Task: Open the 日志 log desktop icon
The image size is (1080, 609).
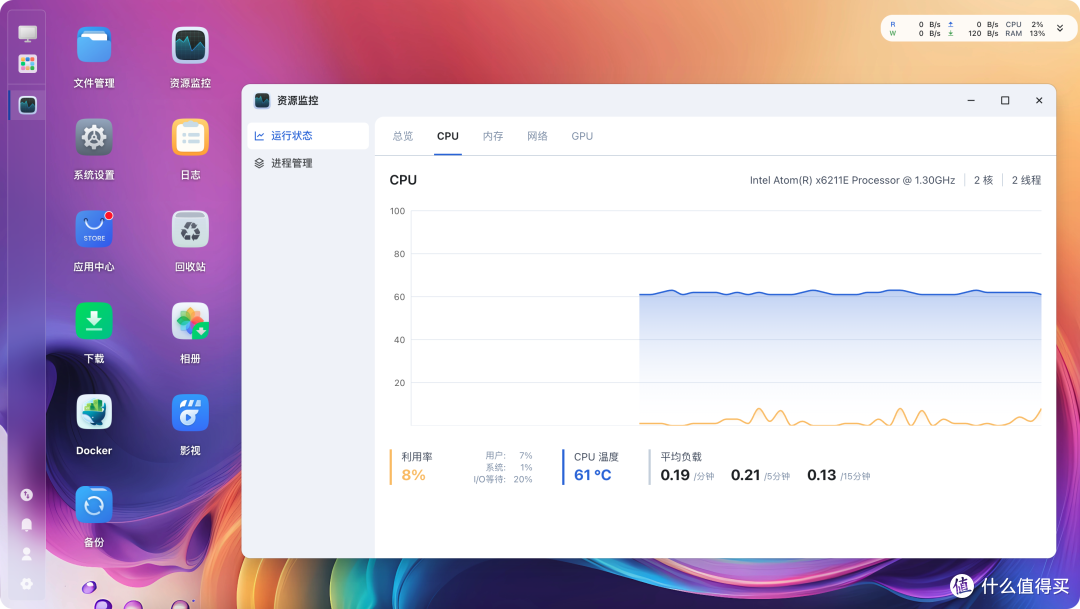Action: point(190,137)
